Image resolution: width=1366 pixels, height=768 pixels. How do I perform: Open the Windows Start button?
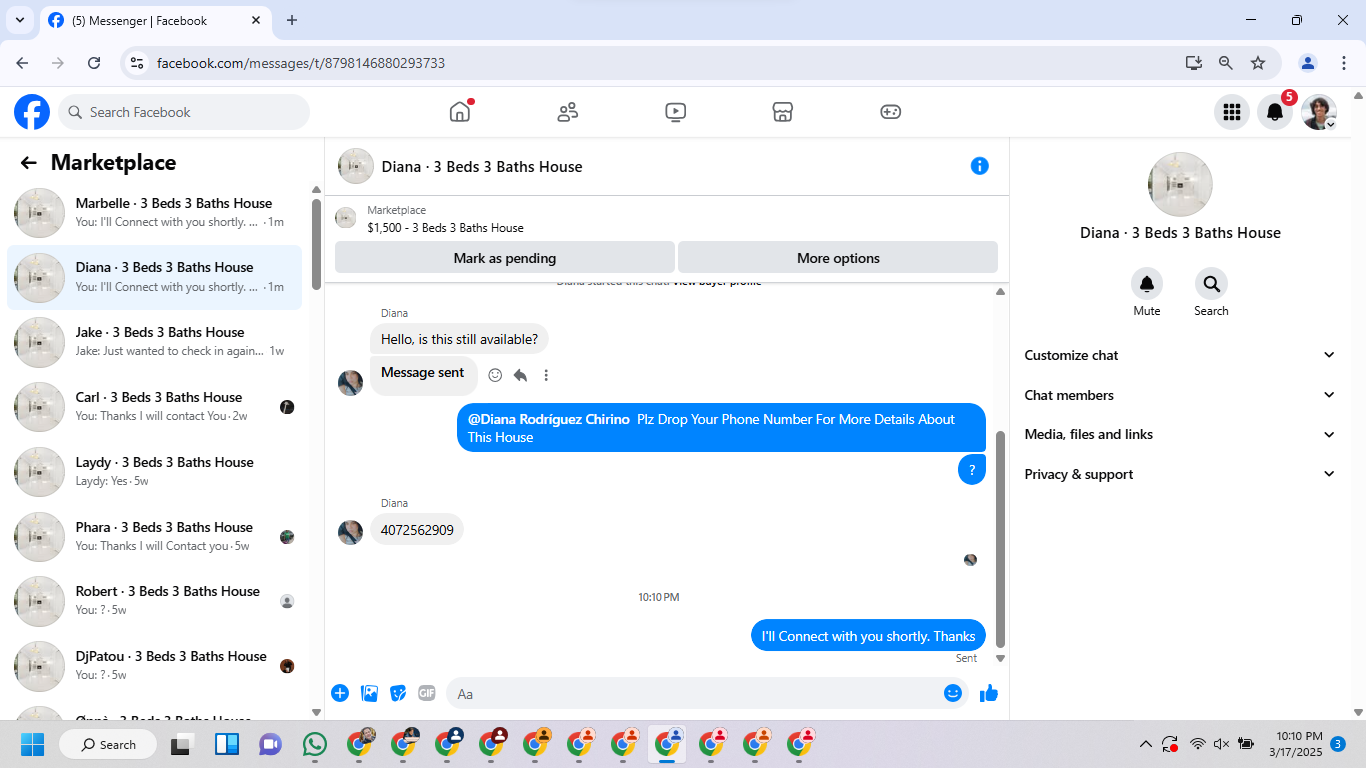coord(32,744)
